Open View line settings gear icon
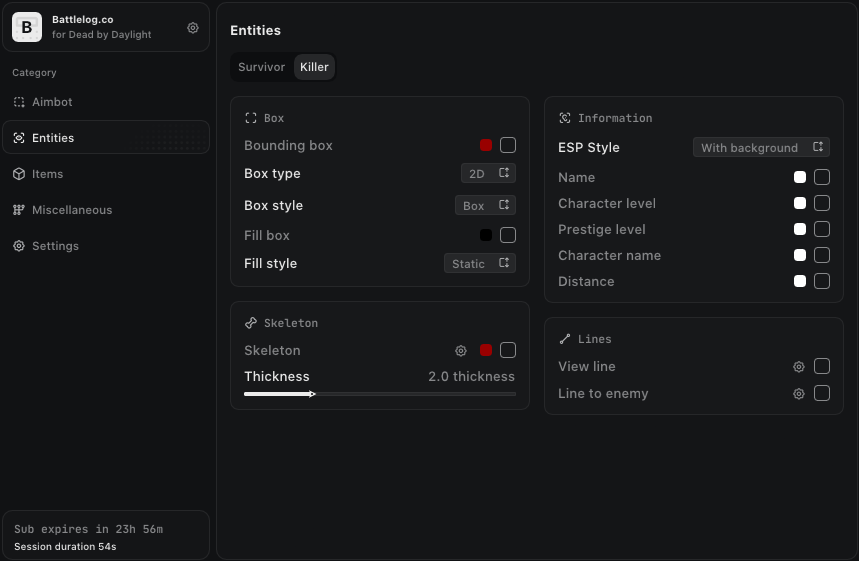The height and width of the screenshot is (561, 859). (799, 367)
